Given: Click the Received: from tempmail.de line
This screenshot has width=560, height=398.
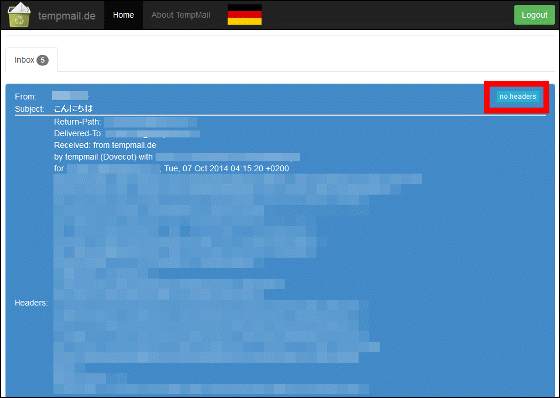Looking at the screenshot, I should (x=105, y=145).
